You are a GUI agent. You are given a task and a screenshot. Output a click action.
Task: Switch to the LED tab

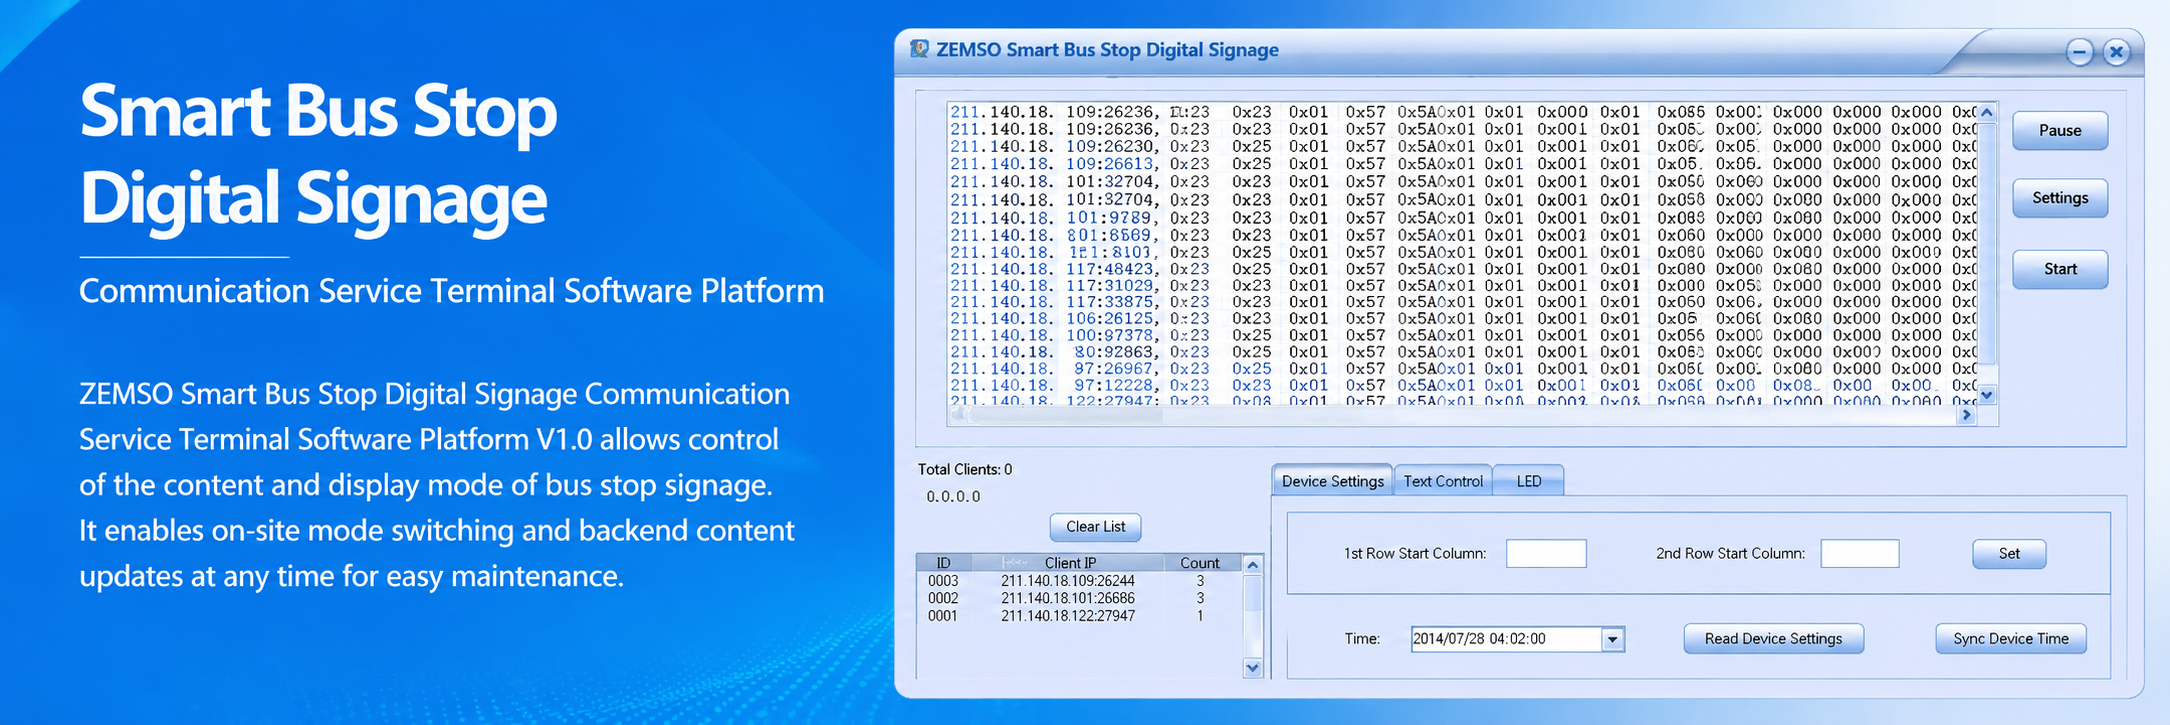click(1529, 481)
